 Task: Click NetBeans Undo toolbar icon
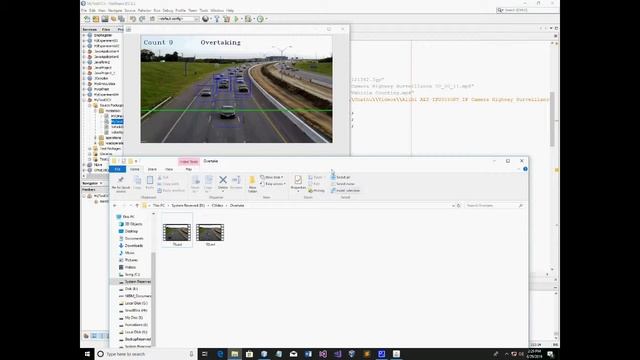[133, 19]
